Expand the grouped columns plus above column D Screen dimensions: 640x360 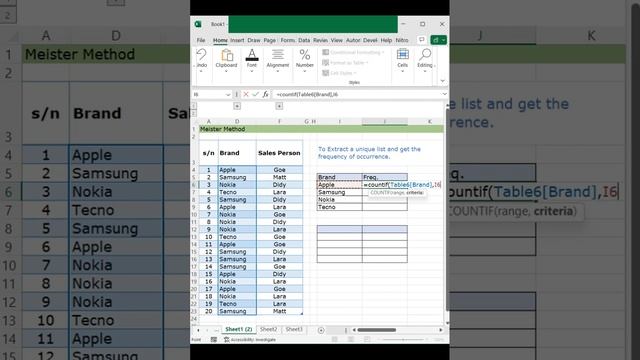click(237, 106)
